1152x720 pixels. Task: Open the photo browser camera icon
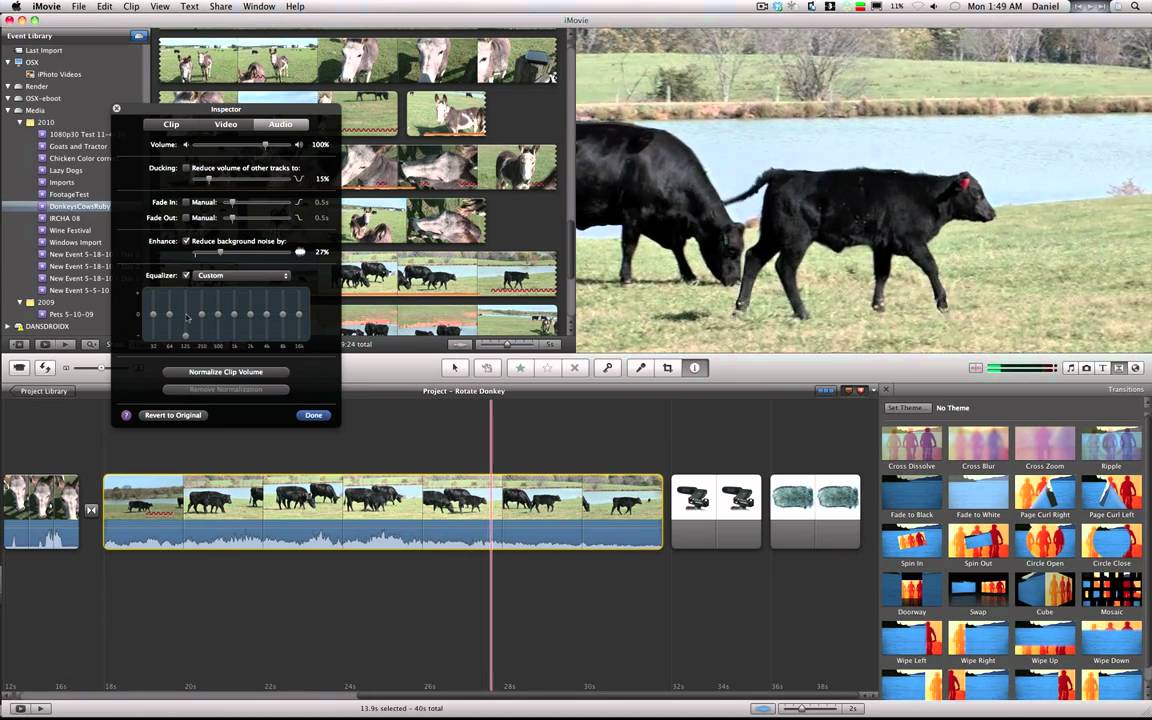[x=1087, y=368]
